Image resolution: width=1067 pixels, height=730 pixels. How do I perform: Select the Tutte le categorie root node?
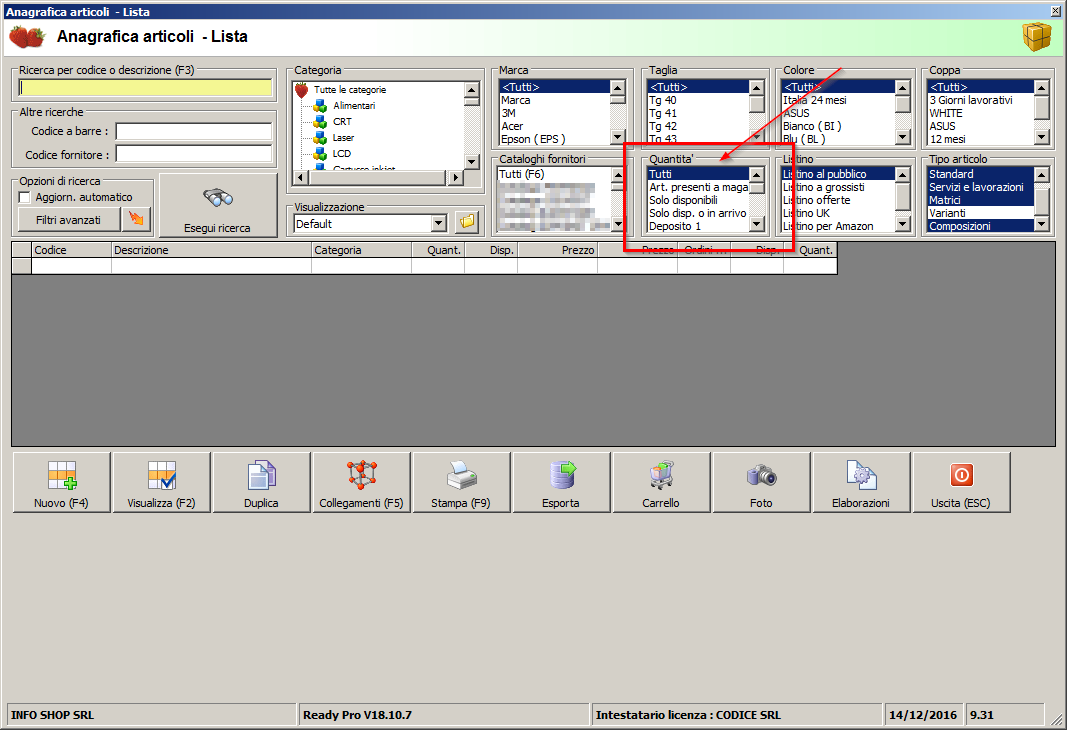pos(350,90)
